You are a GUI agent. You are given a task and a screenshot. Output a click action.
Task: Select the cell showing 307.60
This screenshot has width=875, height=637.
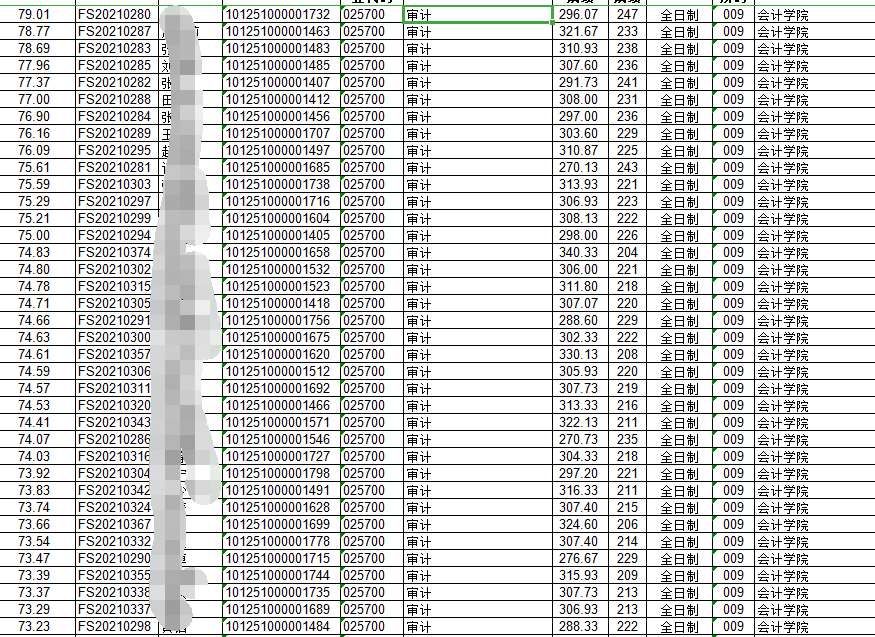tap(578, 66)
